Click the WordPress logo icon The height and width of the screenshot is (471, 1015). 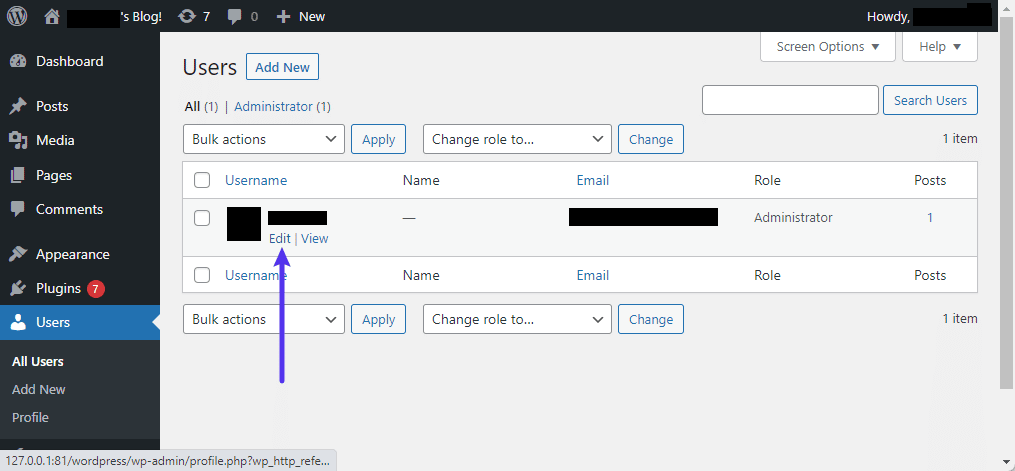17,16
